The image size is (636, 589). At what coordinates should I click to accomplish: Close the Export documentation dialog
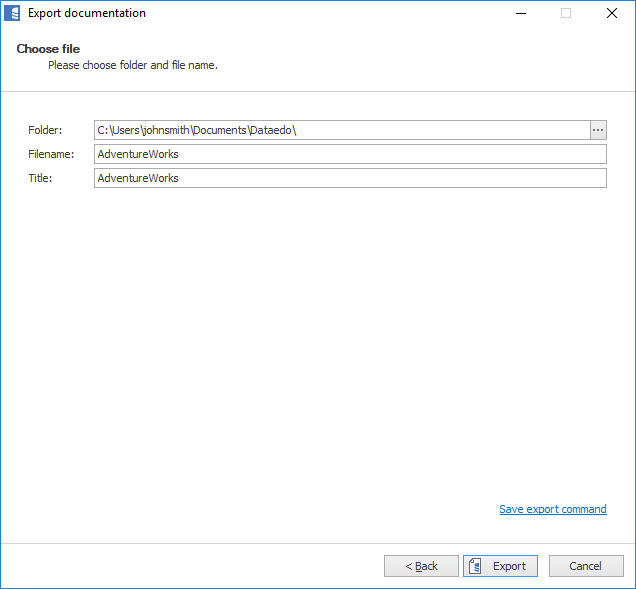[612, 13]
